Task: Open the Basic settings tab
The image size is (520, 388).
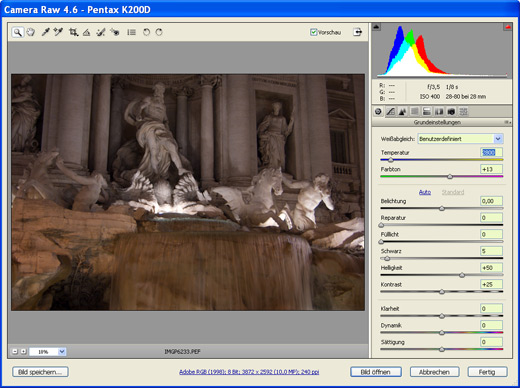Action: [x=378, y=111]
